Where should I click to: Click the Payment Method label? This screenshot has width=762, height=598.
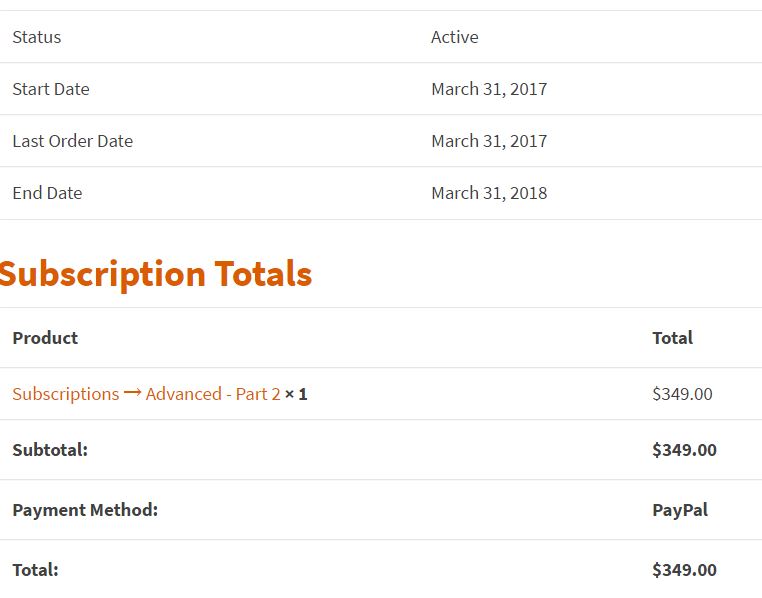(85, 510)
